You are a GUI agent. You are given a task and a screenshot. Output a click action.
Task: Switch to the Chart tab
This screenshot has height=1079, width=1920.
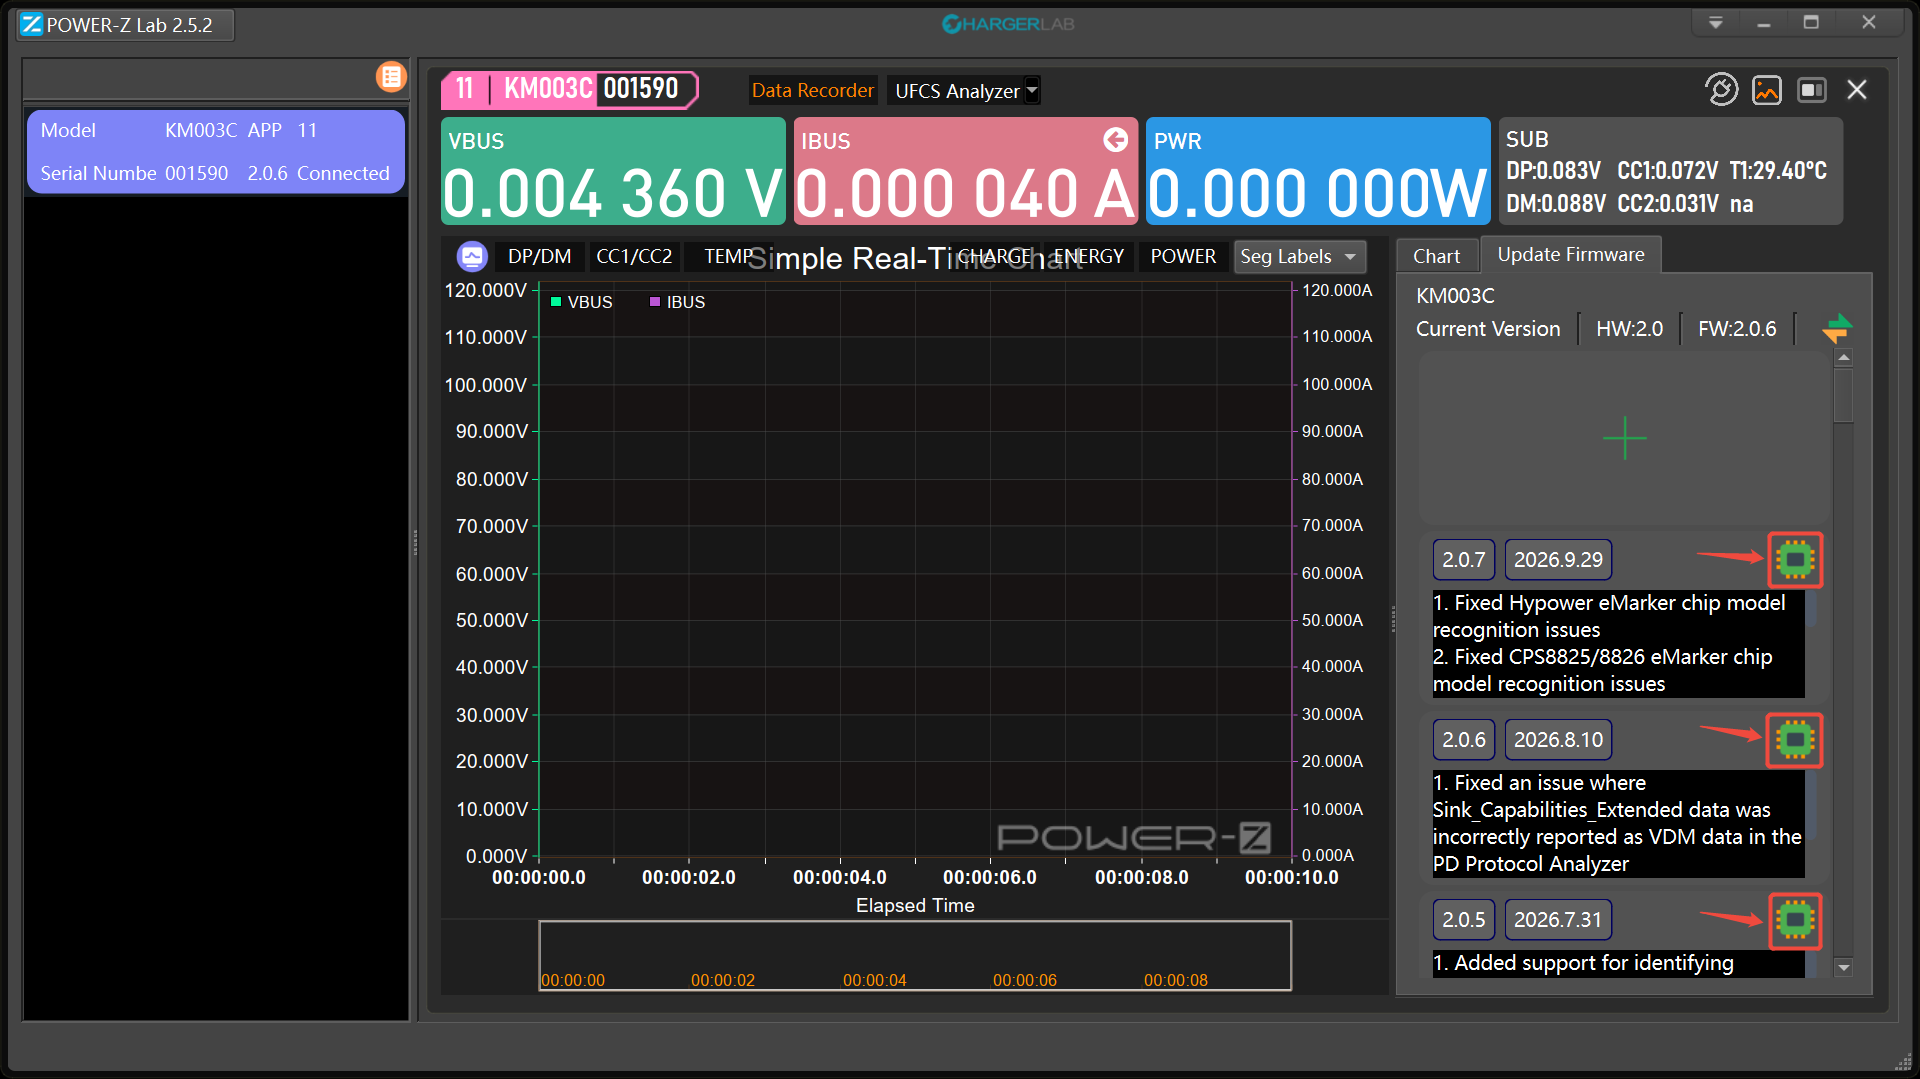(1436, 256)
